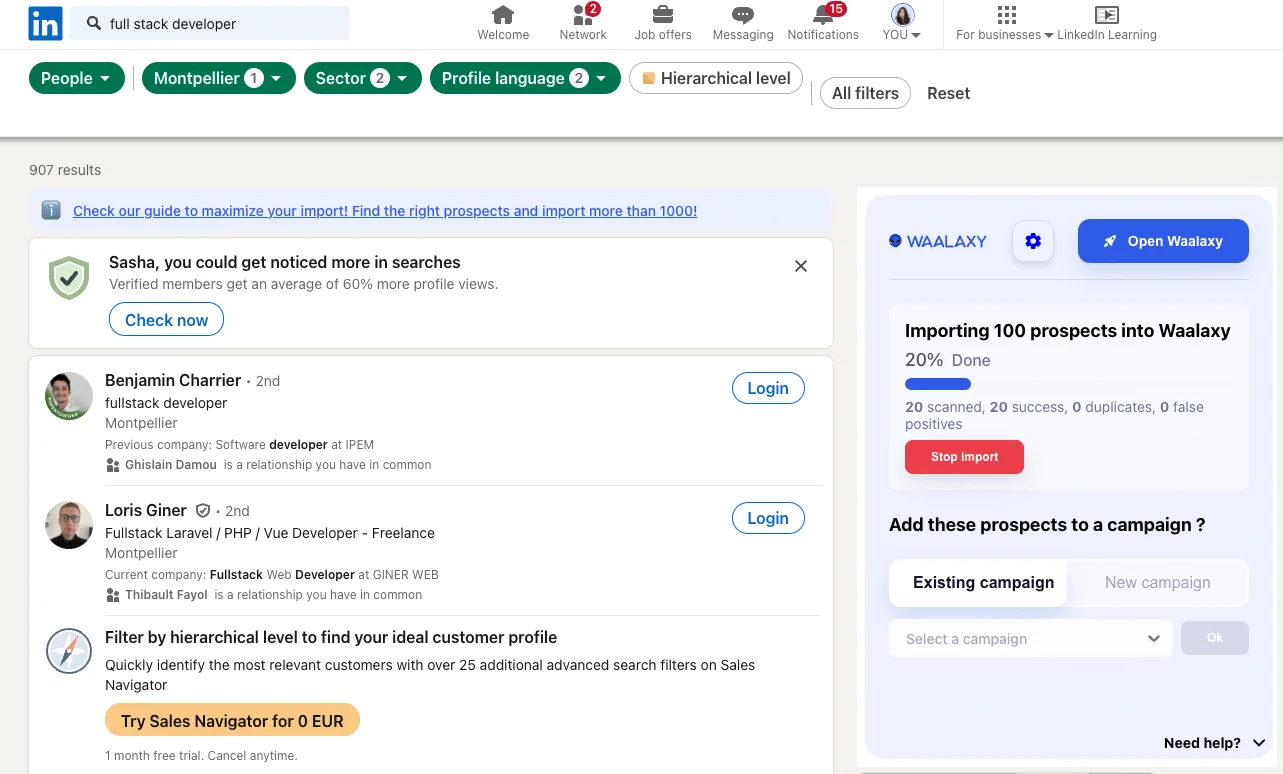The width and height of the screenshot is (1283, 774).
Task: Click common-relationship icon beside Ghislain Damou
Action: [112, 465]
